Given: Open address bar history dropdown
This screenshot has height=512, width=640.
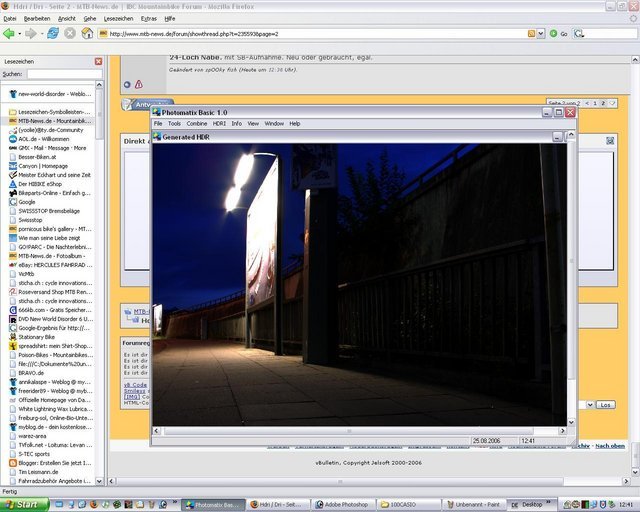Looking at the screenshot, I should pos(541,34).
